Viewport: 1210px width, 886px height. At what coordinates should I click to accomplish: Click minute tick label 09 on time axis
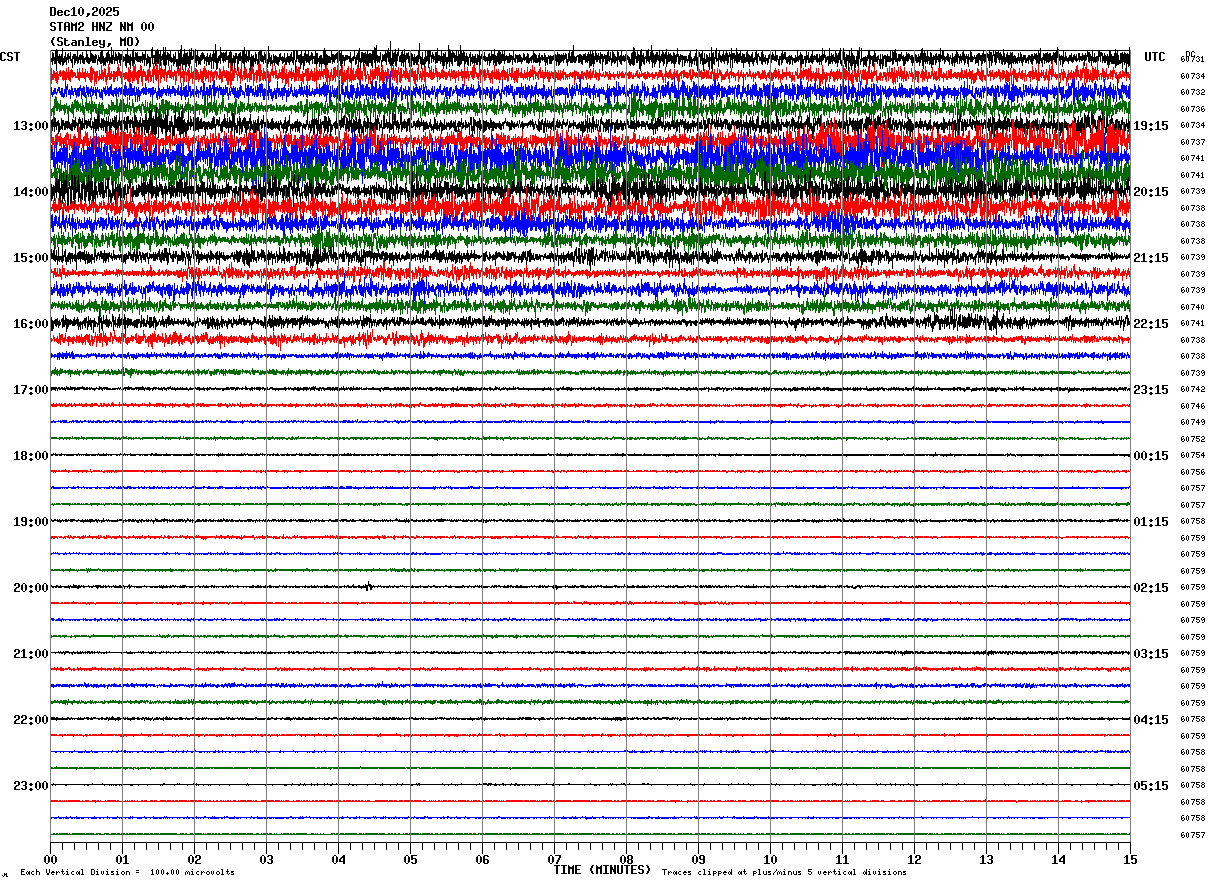click(698, 859)
